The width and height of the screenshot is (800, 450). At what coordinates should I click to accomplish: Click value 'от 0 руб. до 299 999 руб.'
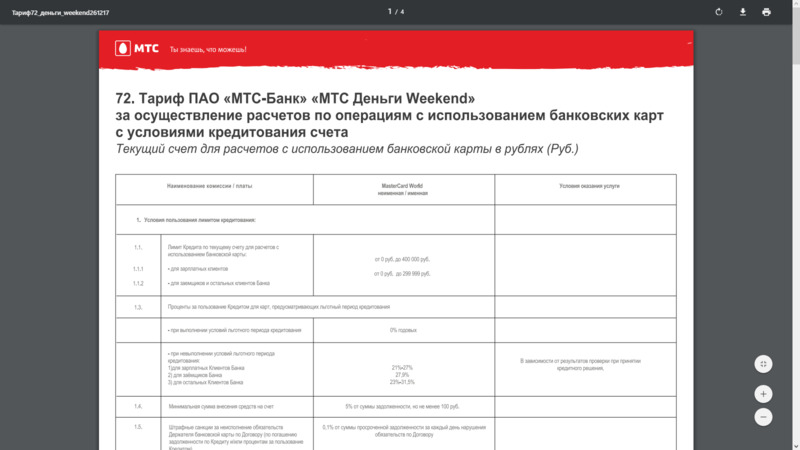click(x=402, y=274)
